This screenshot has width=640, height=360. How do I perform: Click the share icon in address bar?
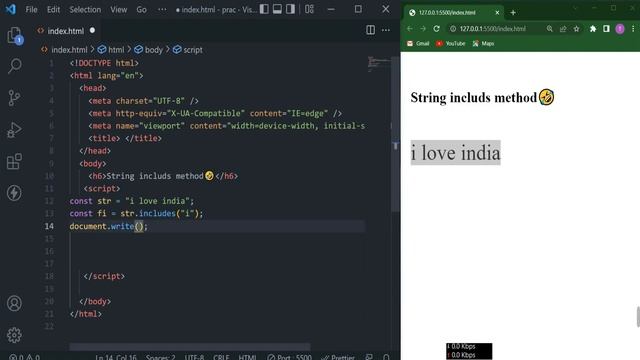(563, 29)
